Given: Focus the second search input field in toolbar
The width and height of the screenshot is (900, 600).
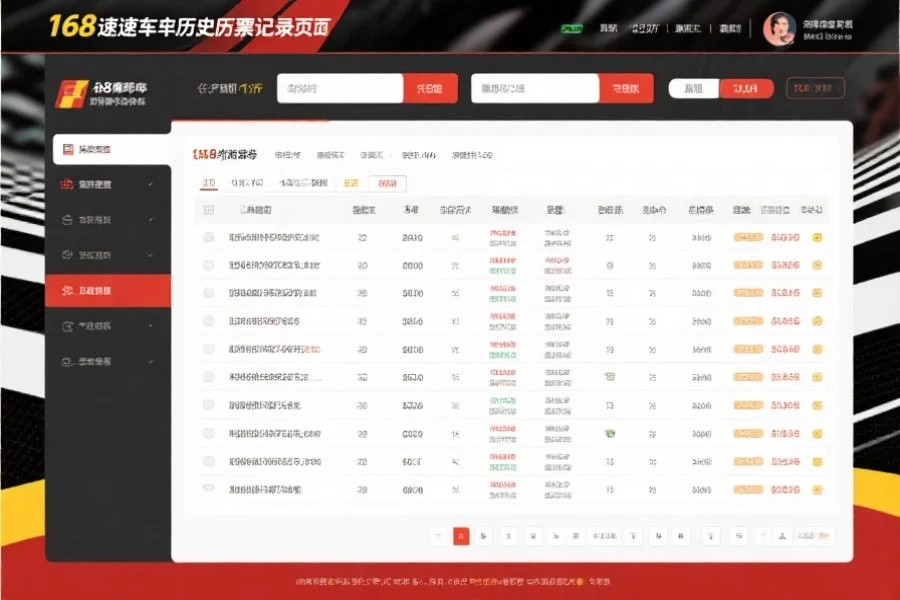Looking at the screenshot, I should point(535,88).
